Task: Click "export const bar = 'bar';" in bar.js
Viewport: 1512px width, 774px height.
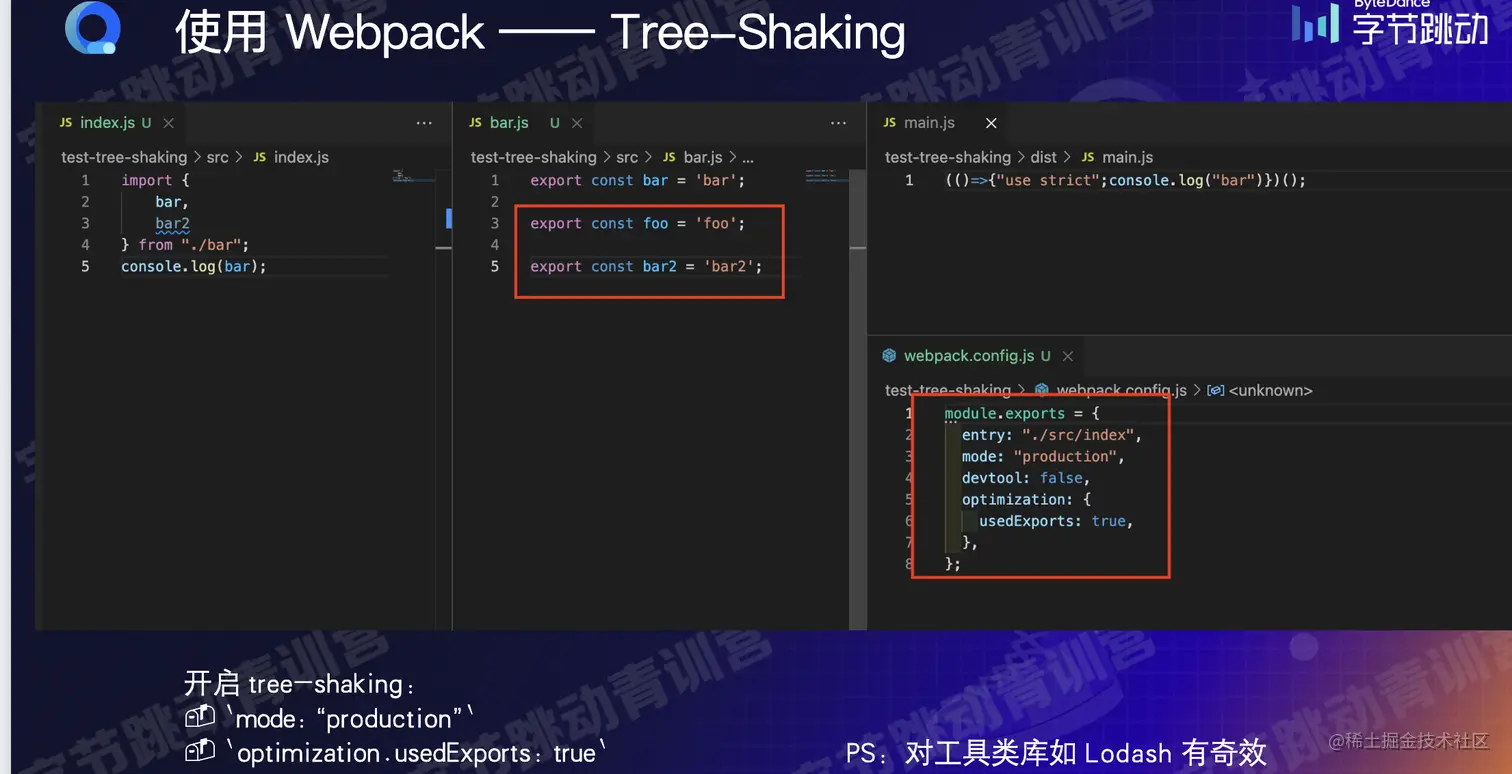Action: click(x=638, y=180)
